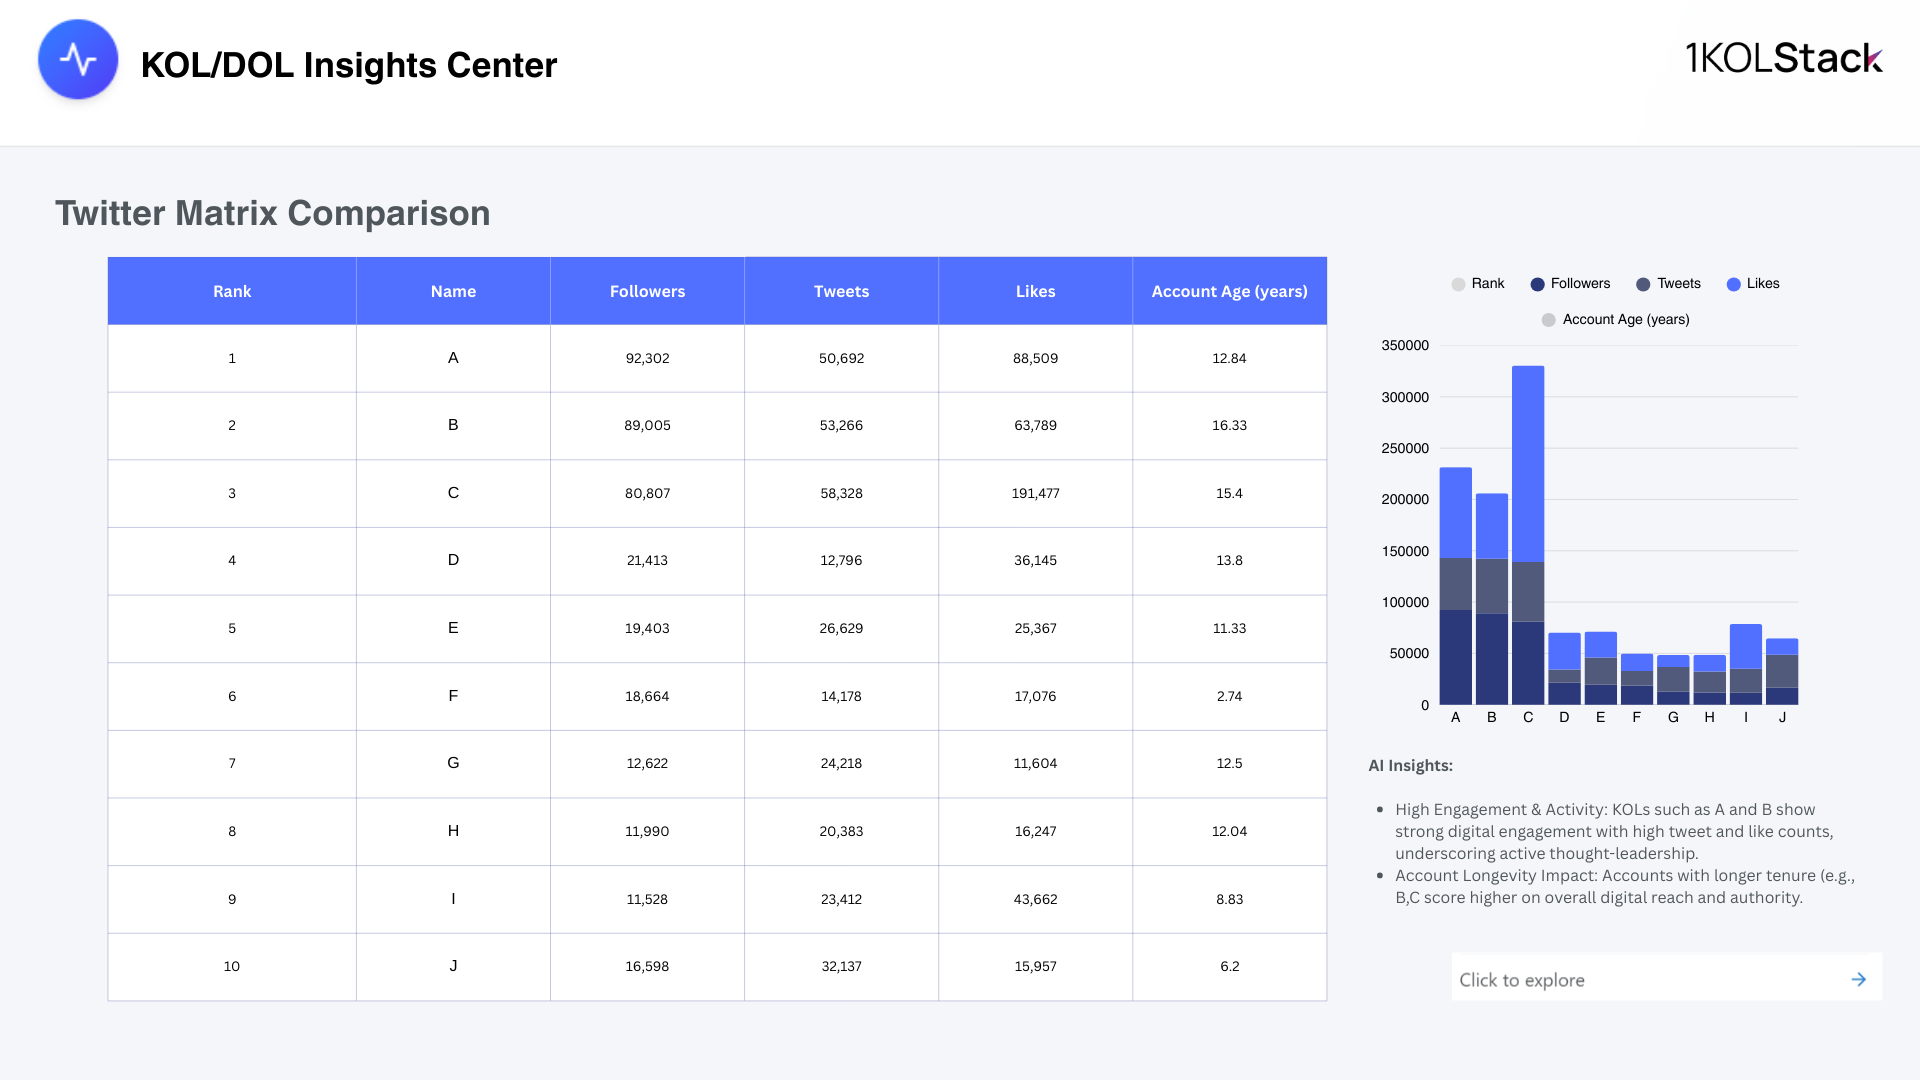This screenshot has height=1080, width=1920.
Task: Toggle Likes series in chart legend
Action: pos(1753,284)
